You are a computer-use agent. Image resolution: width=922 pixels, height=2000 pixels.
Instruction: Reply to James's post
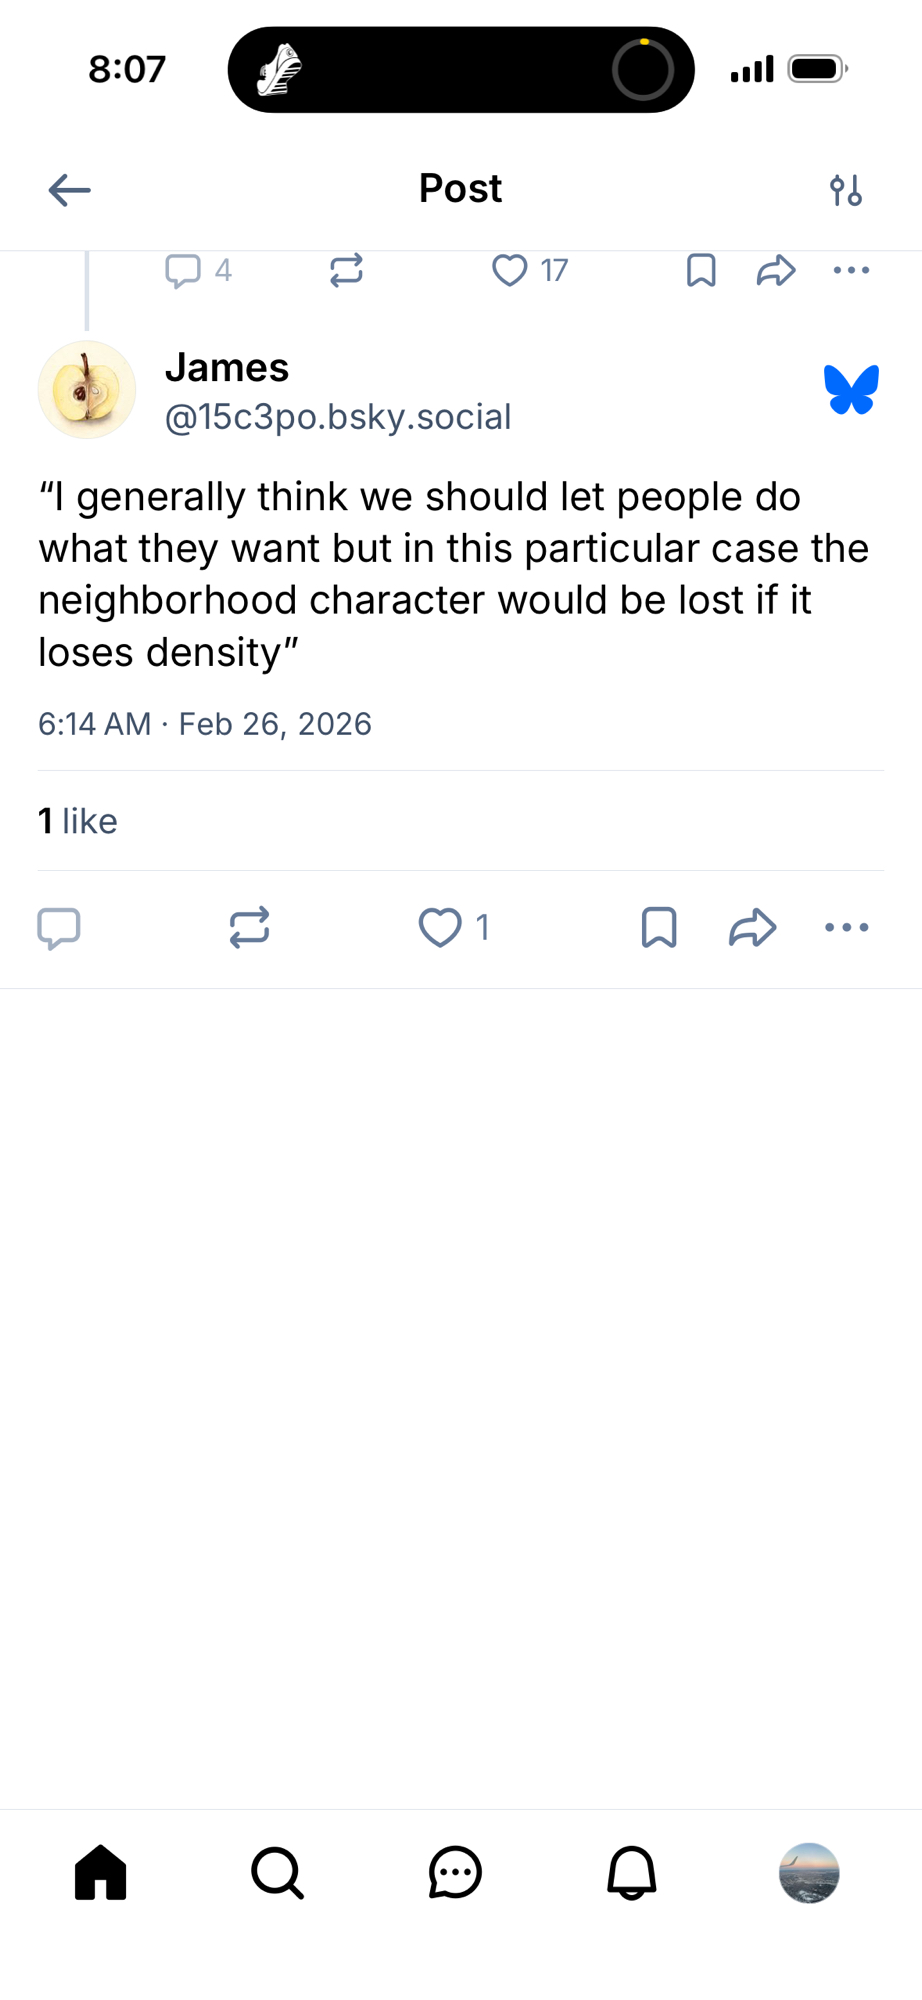pos(59,928)
